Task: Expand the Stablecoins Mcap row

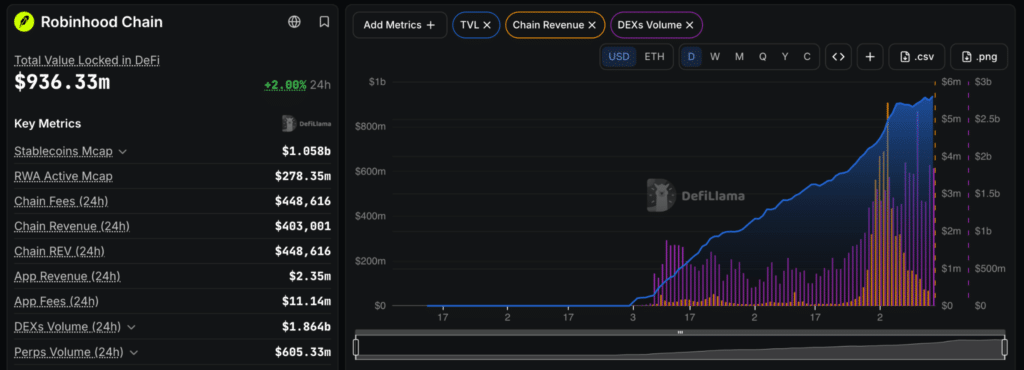Action: (x=123, y=151)
